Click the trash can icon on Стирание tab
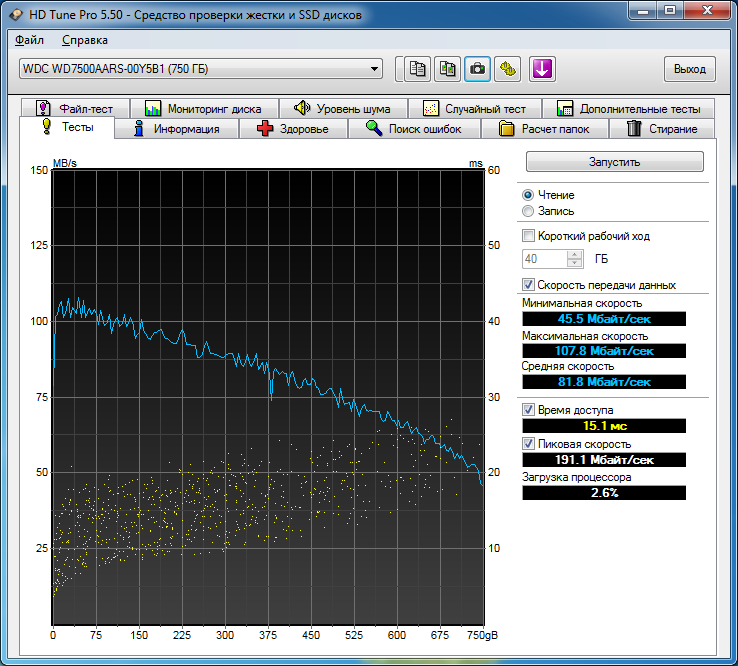The width and height of the screenshot is (738, 666). point(634,128)
